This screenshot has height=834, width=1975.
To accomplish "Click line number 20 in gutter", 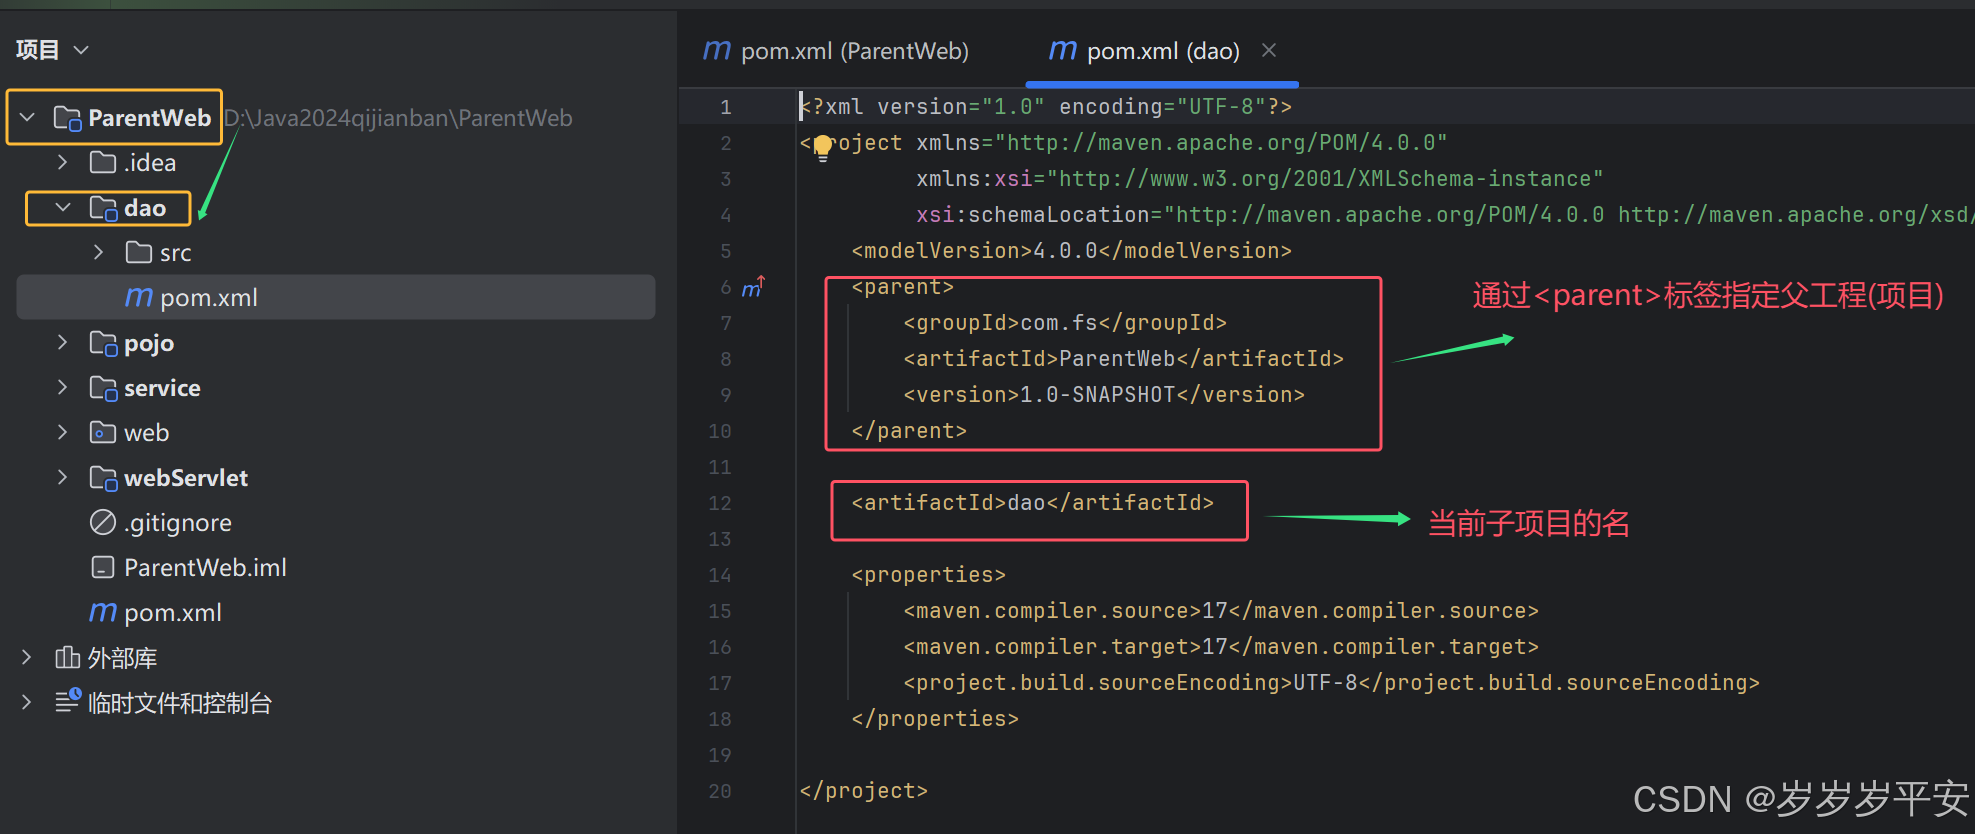I will click(x=720, y=791).
